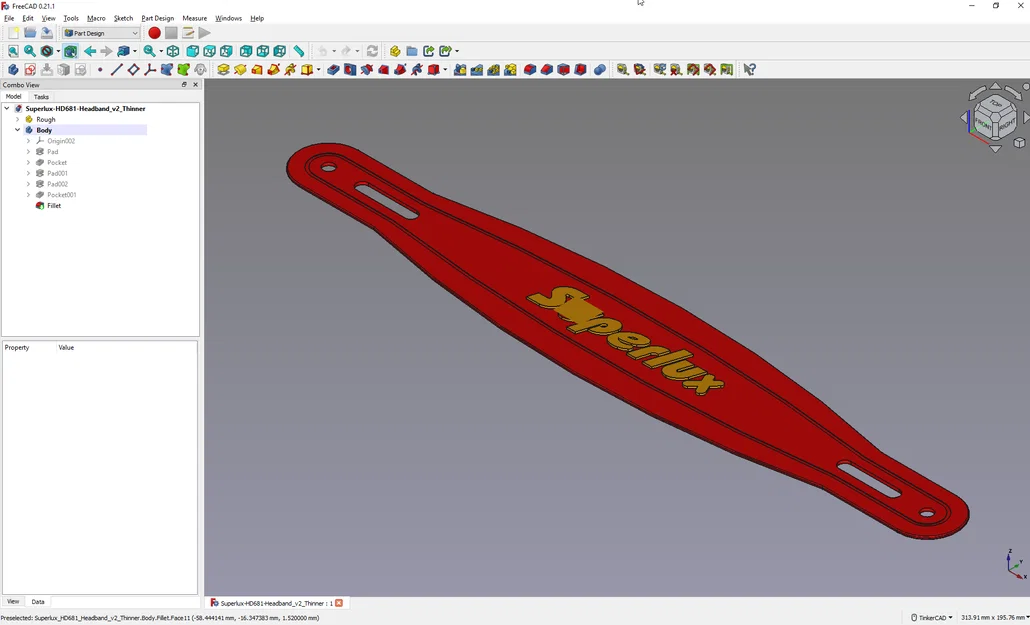Click the New document icon
The width and height of the screenshot is (1030, 625).
coord(13,33)
